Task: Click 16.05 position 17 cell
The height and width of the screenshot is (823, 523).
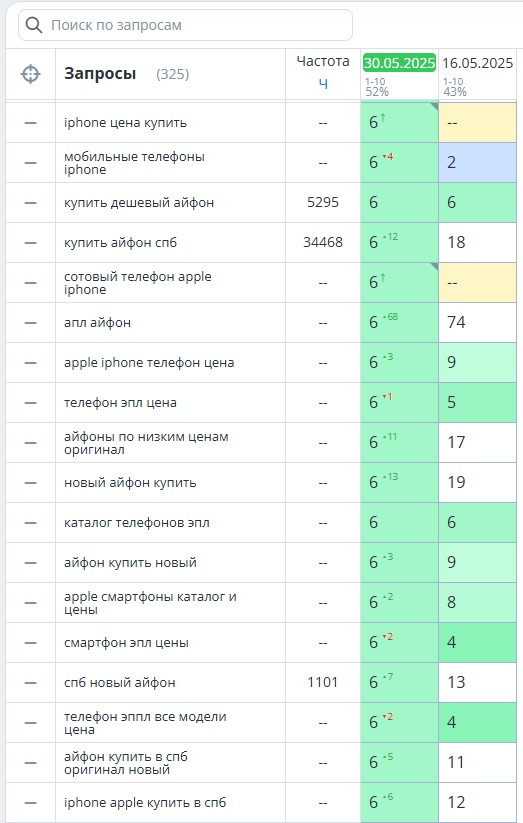Action: coord(477,443)
